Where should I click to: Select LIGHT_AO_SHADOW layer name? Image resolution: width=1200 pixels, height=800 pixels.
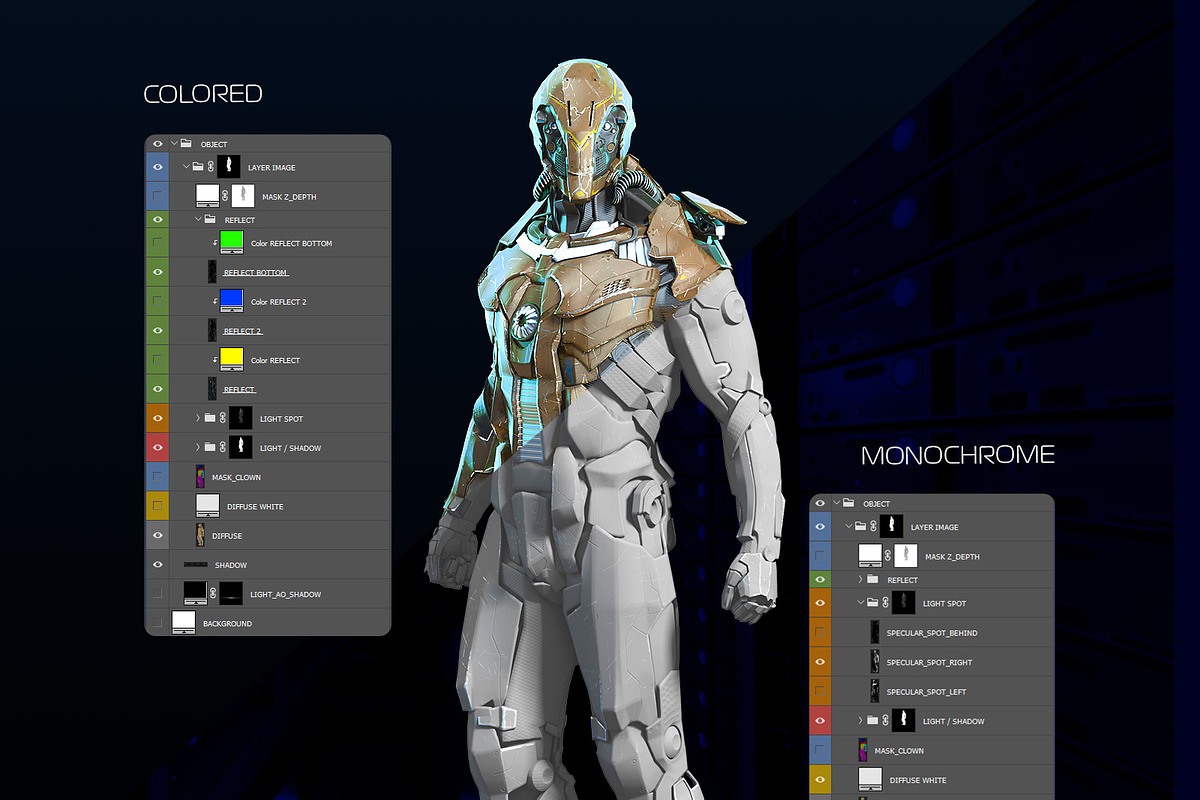tap(286, 595)
